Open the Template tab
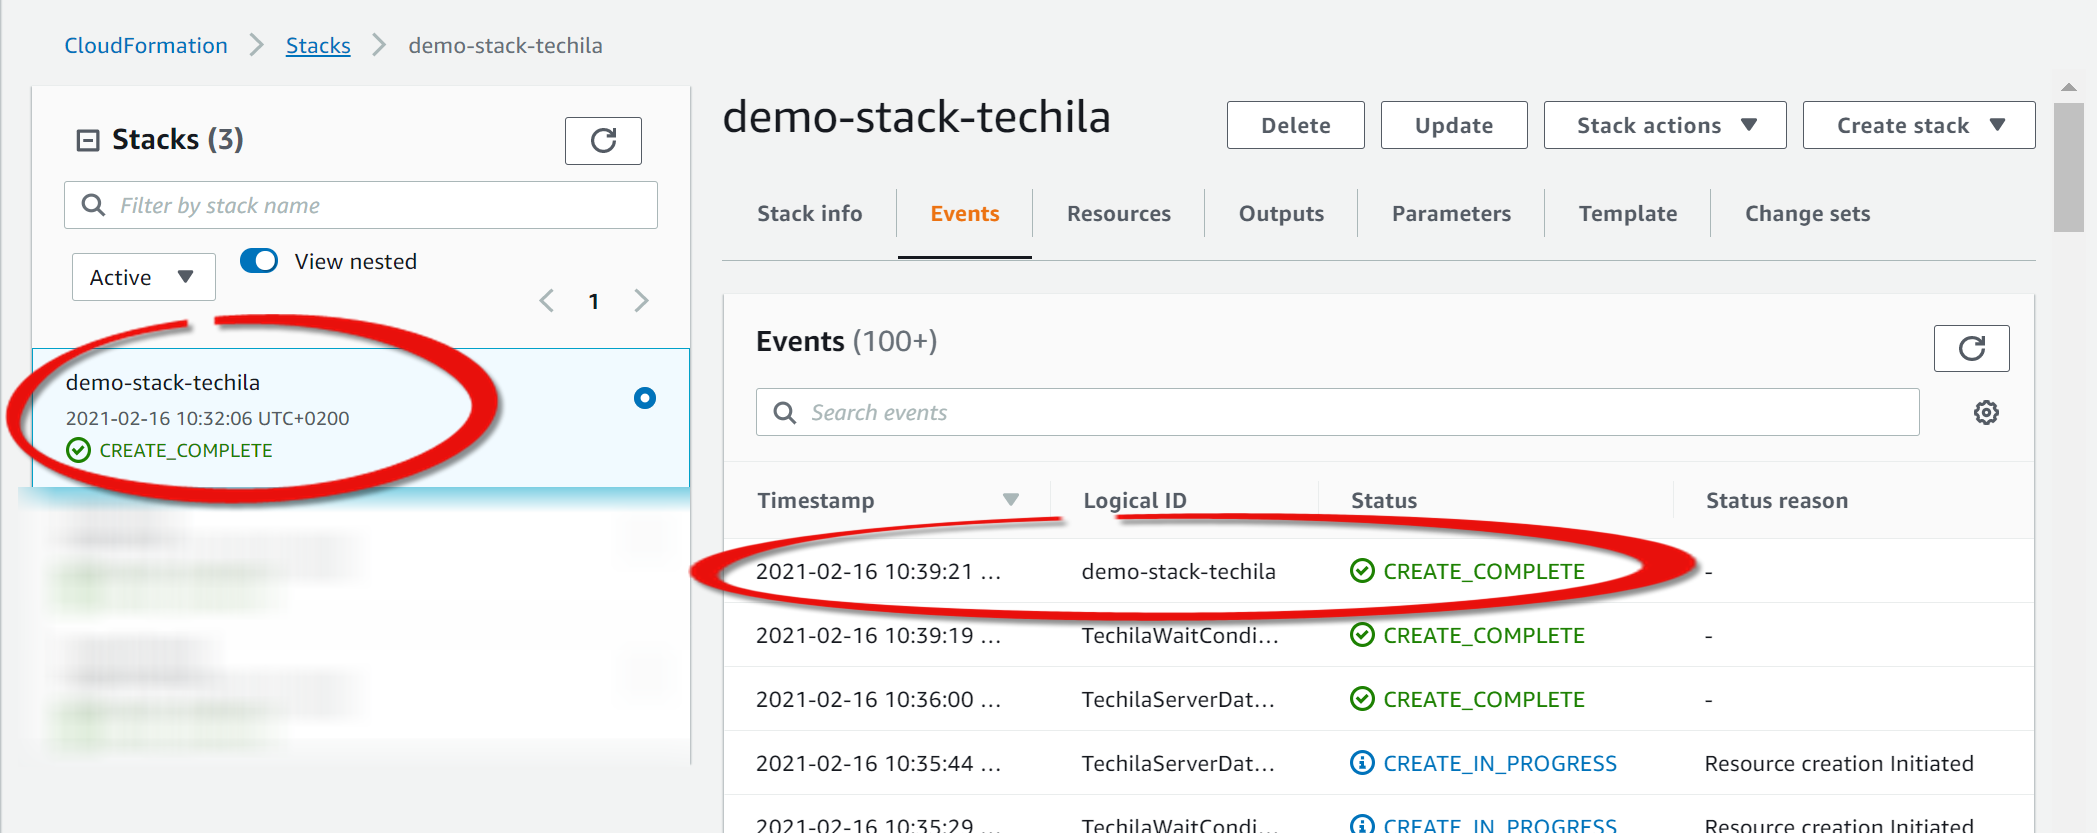The width and height of the screenshot is (2097, 833). [x=1627, y=214]
